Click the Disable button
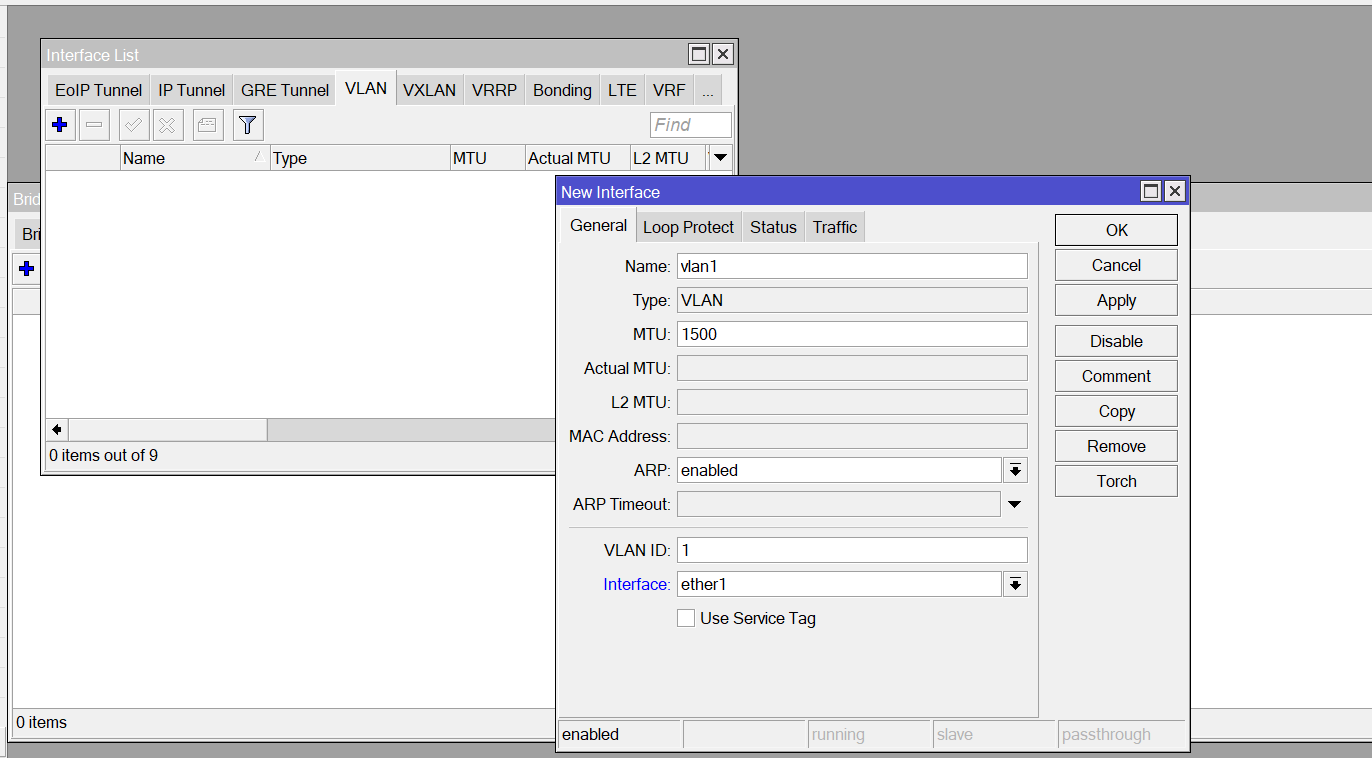 pyautogui.click(x=1116, y=341)
